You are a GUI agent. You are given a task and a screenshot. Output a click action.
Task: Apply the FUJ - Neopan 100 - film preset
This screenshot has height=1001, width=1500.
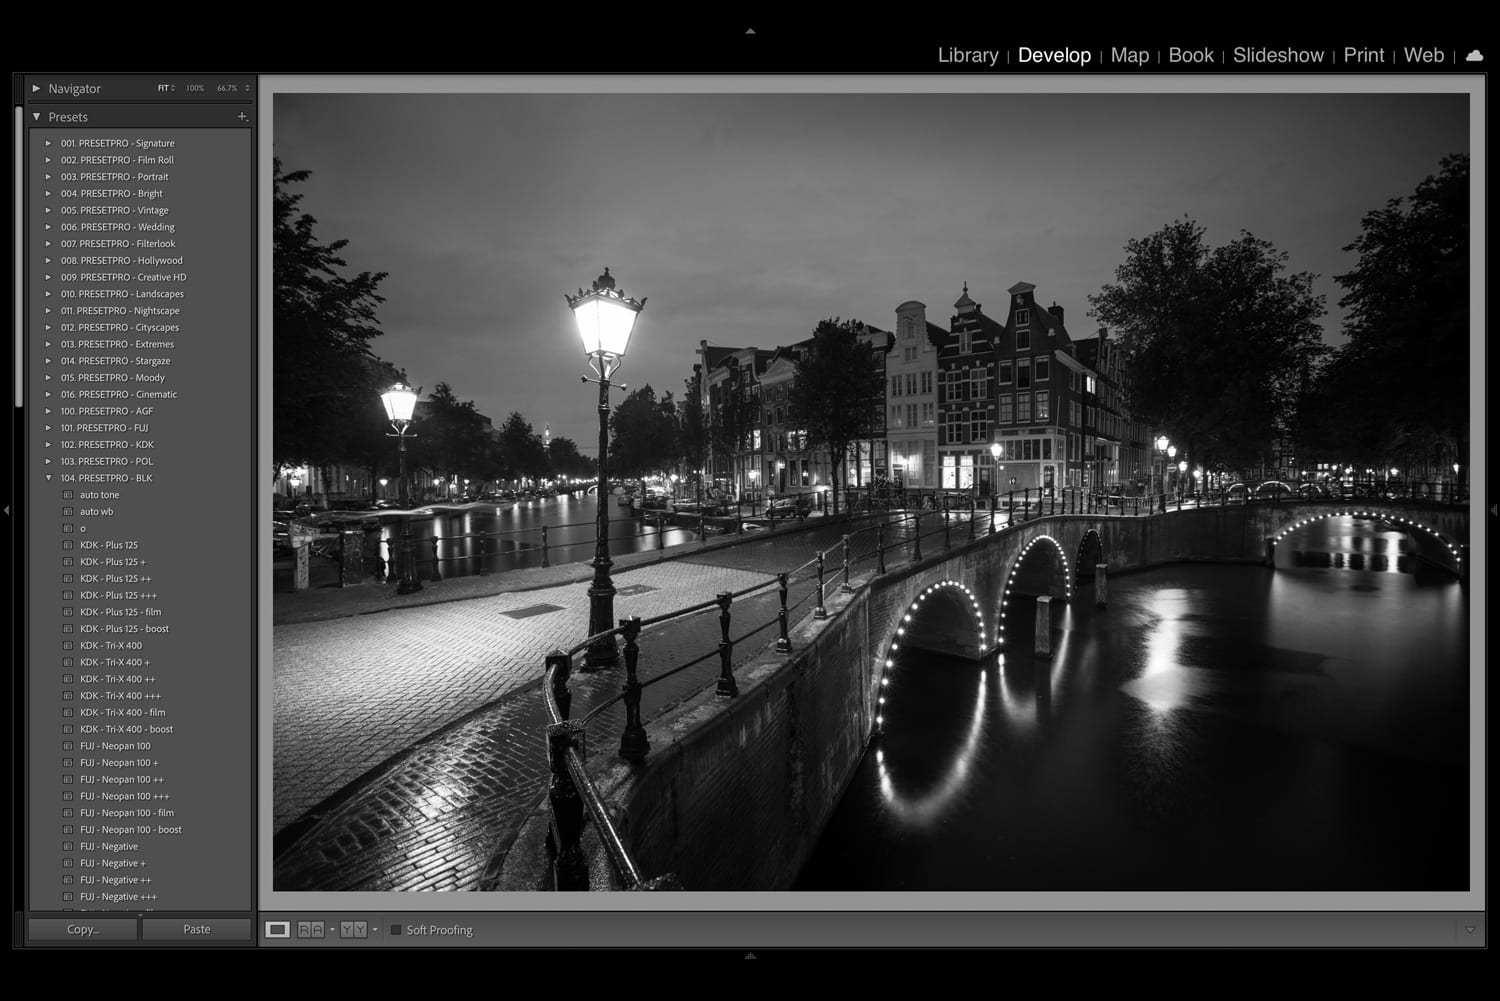[127, 814]
